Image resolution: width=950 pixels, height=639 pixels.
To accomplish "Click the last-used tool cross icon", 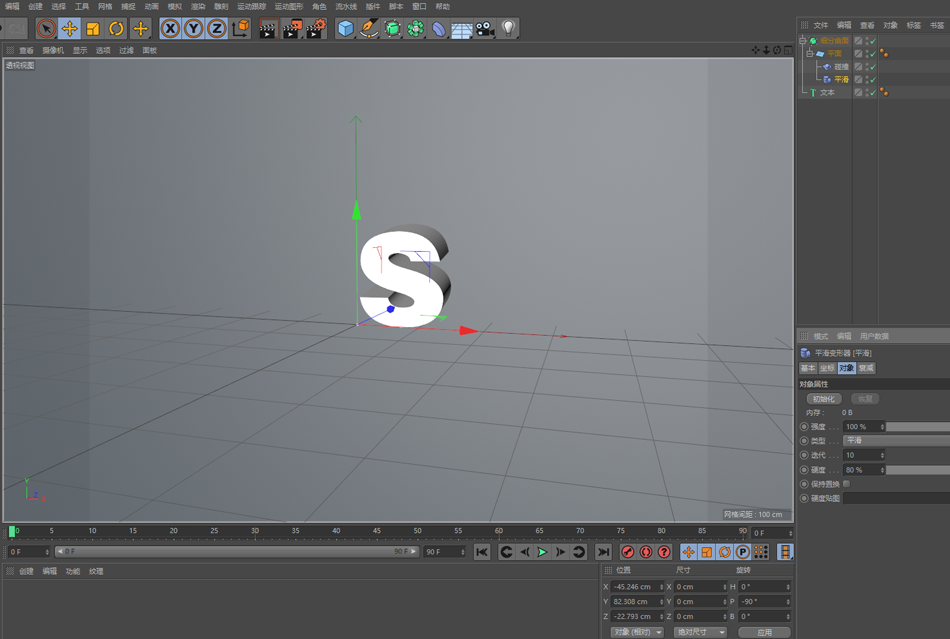I will click(141, 28).
